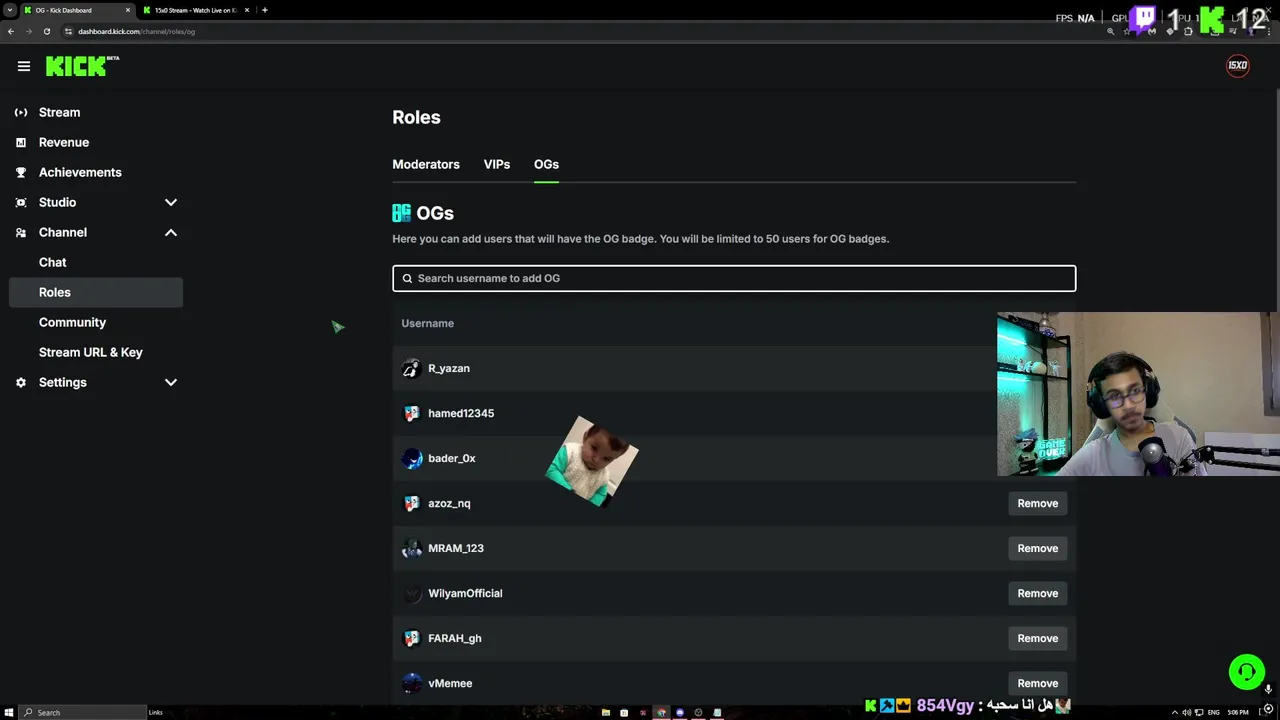Open Chat under Channel
1280x720 pixels.
point(53,262)
